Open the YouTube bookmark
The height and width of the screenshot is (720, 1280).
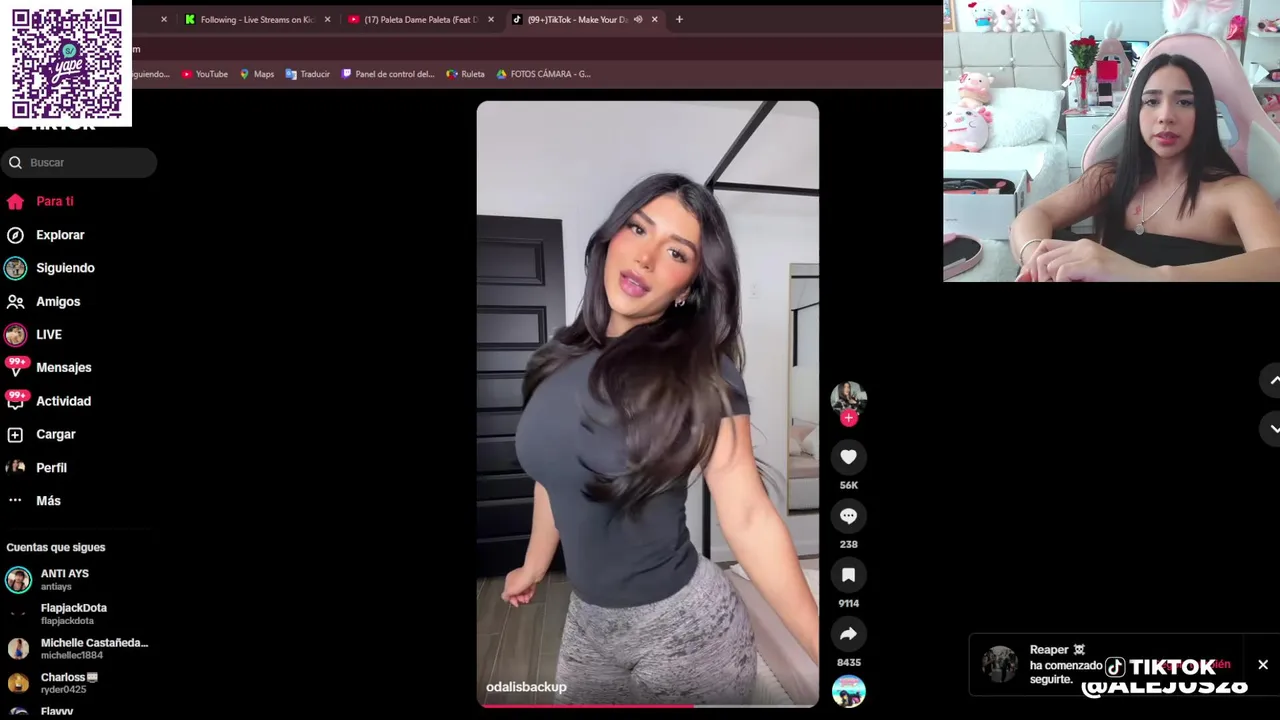click(204, 74)
